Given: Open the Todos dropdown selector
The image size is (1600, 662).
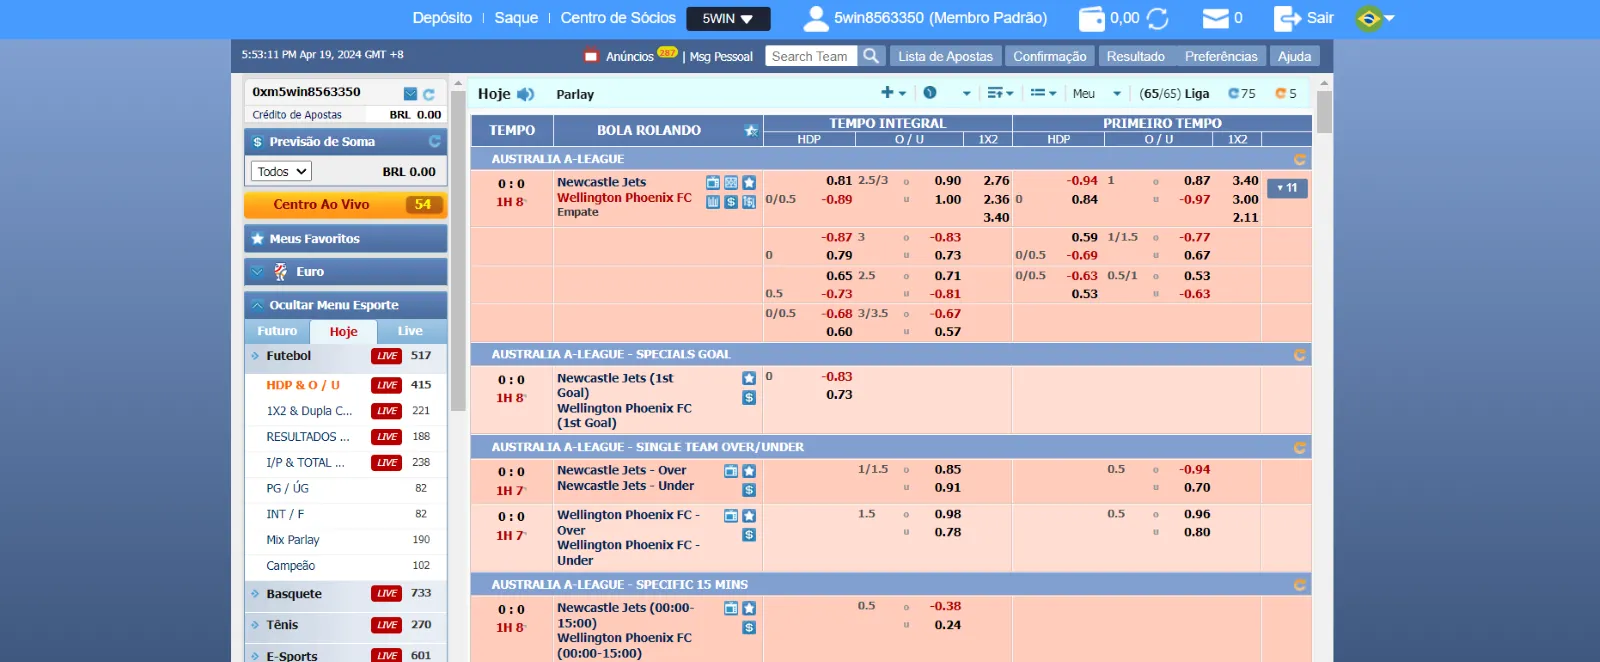Looking at the screenshot, I should (281, 171).
